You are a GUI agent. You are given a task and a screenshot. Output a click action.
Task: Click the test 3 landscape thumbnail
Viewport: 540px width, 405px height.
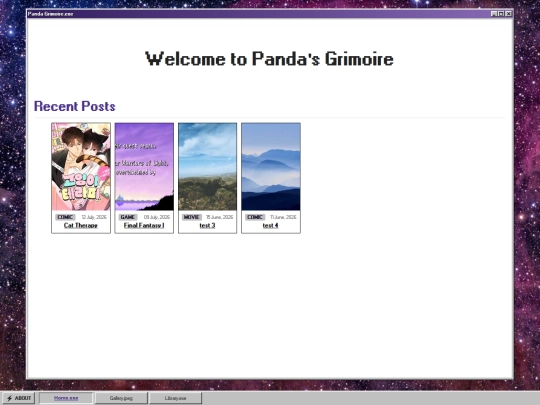point(207,167)
